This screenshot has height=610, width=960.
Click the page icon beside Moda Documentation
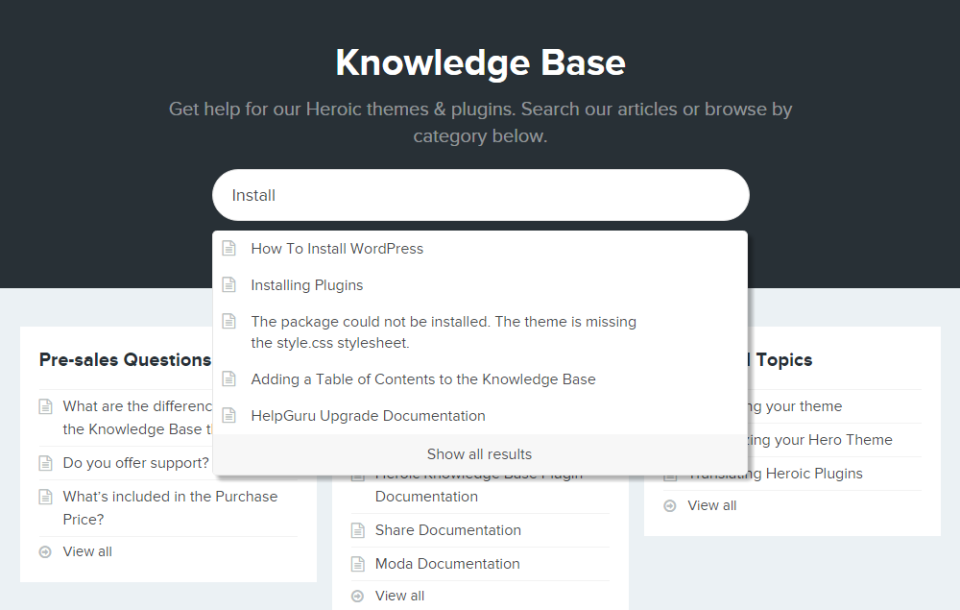357,563
